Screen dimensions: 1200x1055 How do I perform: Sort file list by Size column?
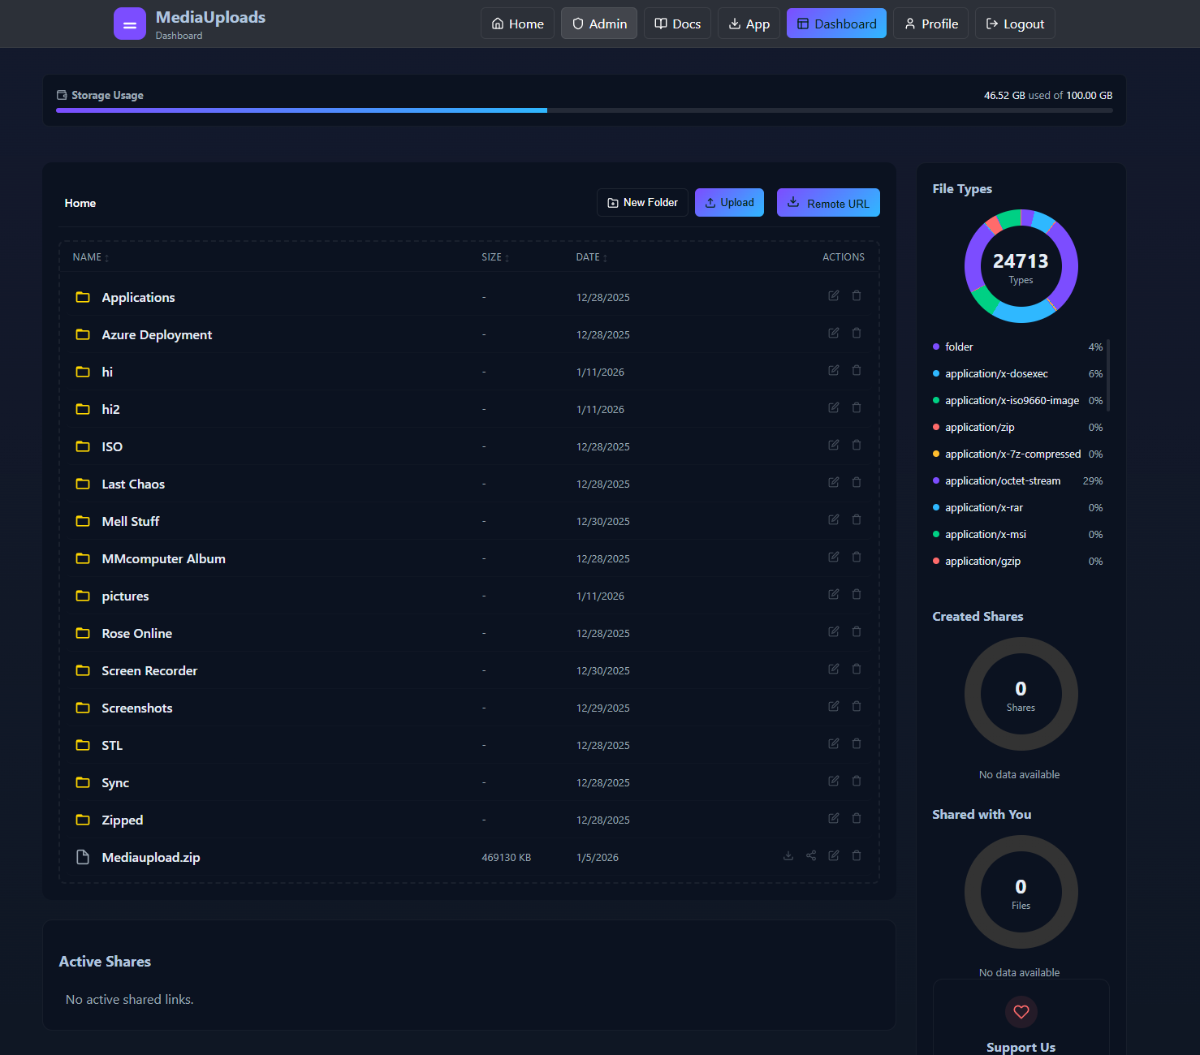tap(494, 257)
